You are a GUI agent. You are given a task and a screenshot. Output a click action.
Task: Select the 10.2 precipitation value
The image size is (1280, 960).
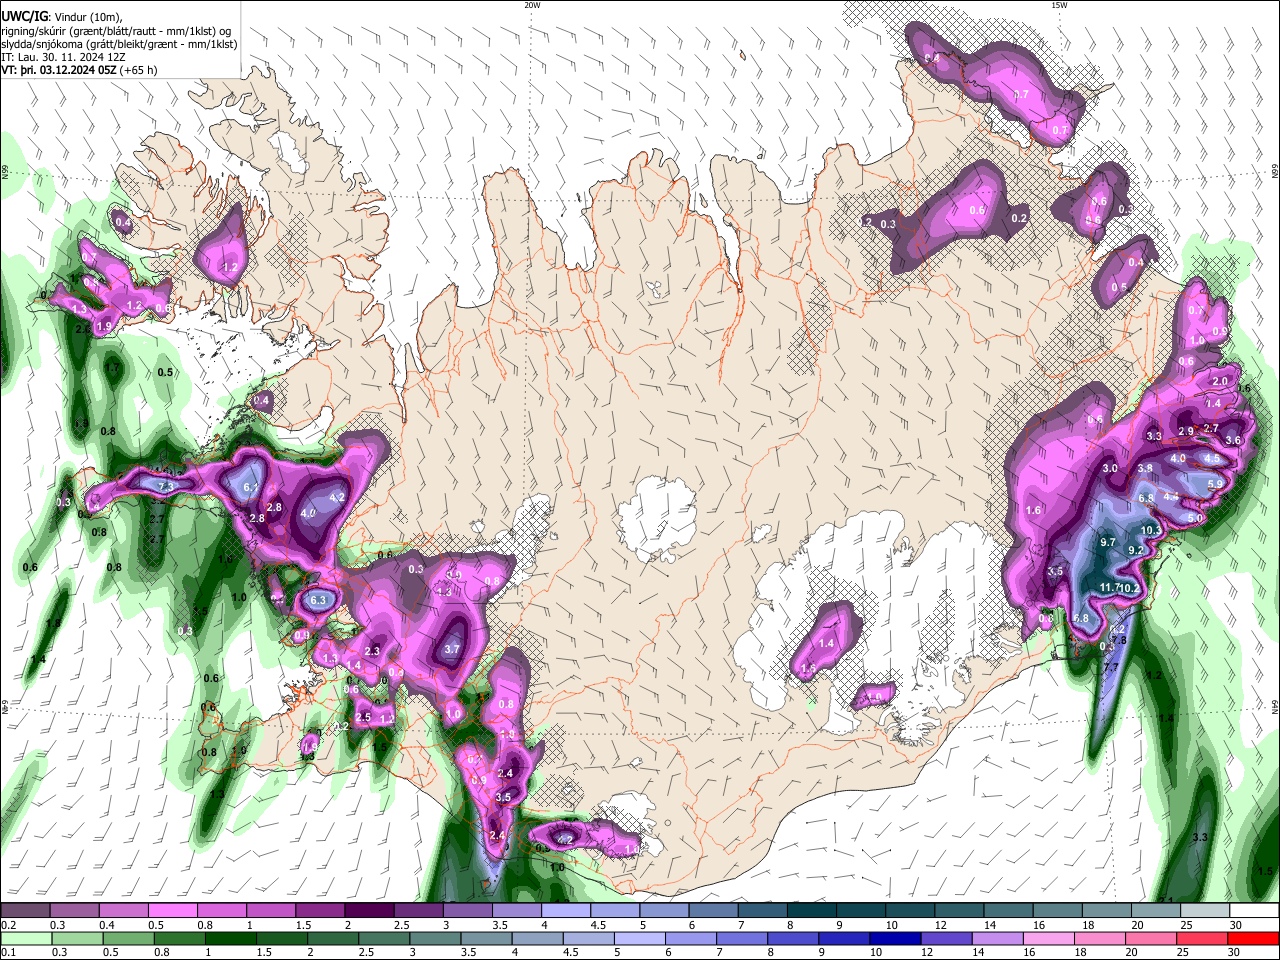[x=1130, y=589]
